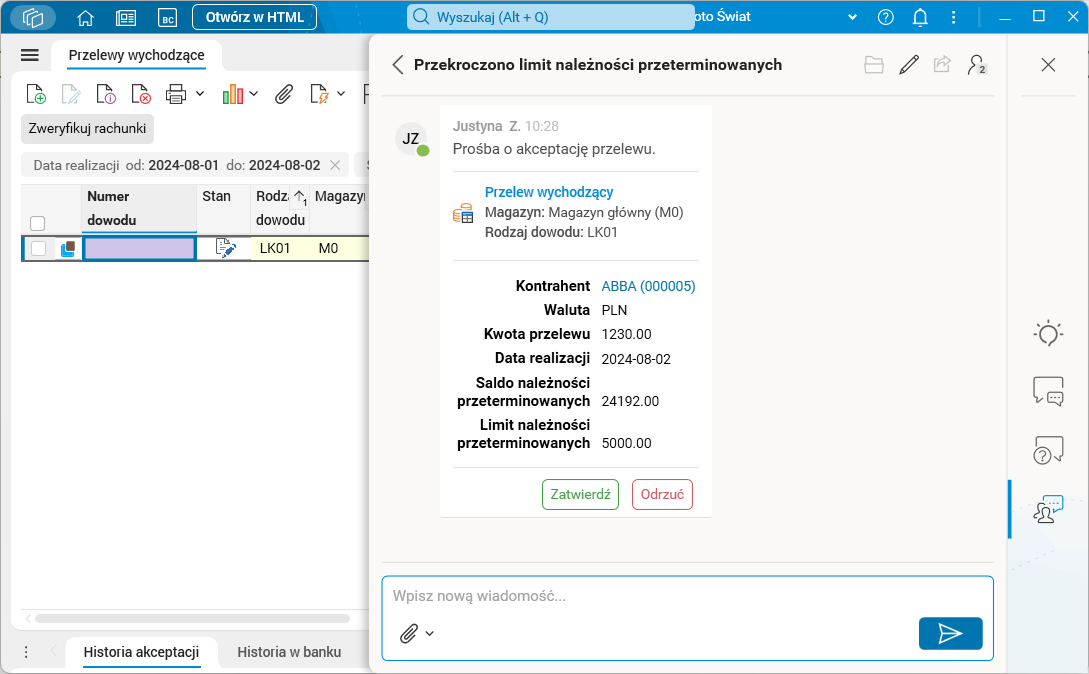The height and width of the screenshot is (674, 1089).
Task: Open the help question mark icon
Action: [x=886, y=17]
